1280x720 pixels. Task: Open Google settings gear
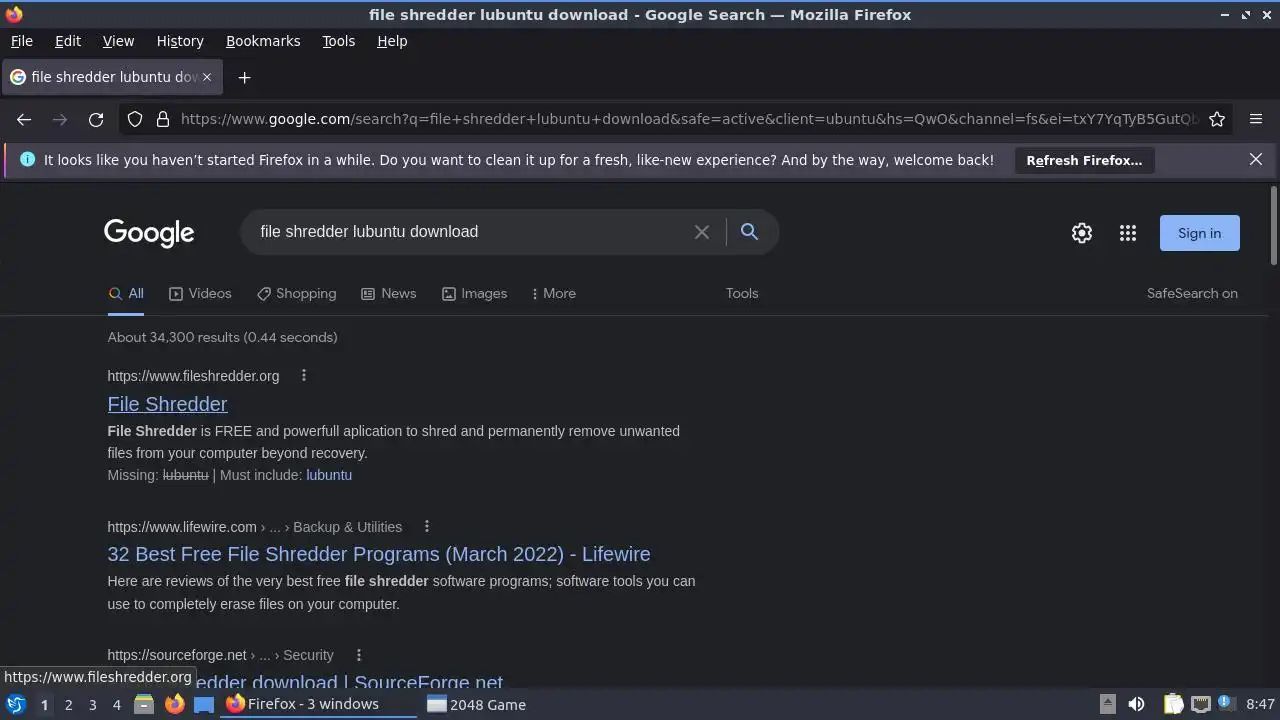click(x=1082, y=233)
